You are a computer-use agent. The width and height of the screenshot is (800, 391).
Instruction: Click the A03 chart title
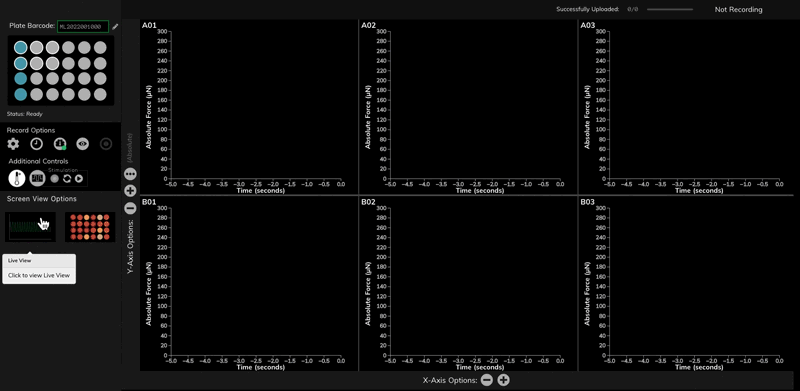[x=588, y=25]
